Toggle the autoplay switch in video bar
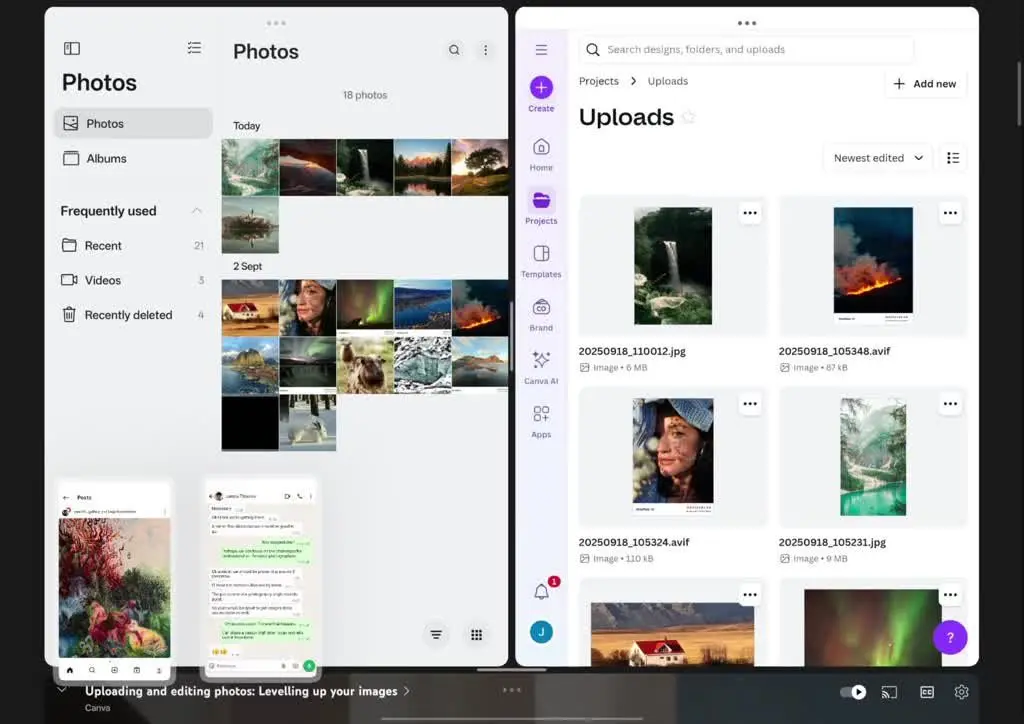The height and width of the screenshot is (724, 1024). [853, 692]
